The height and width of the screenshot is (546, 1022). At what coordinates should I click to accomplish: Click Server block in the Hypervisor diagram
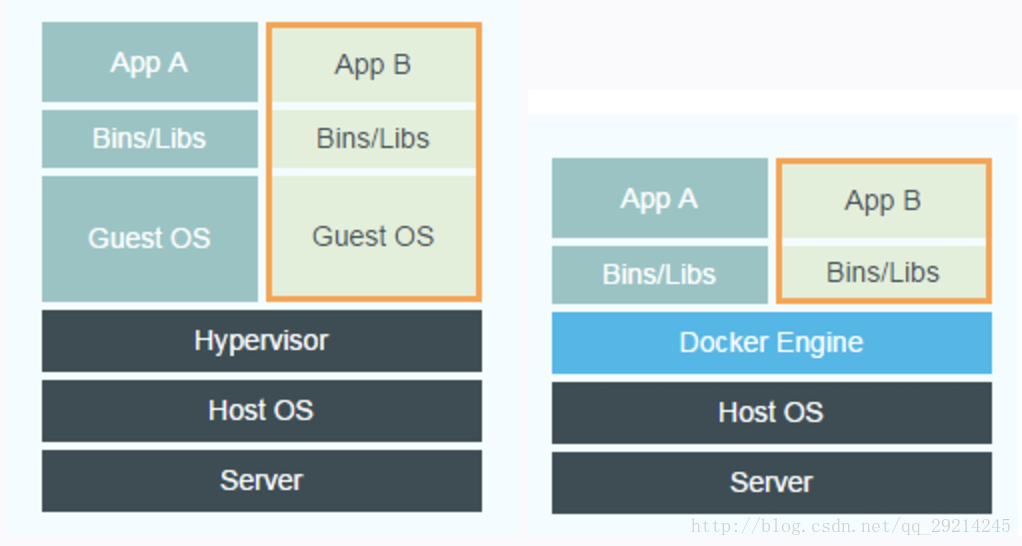[x=262, y=481]
